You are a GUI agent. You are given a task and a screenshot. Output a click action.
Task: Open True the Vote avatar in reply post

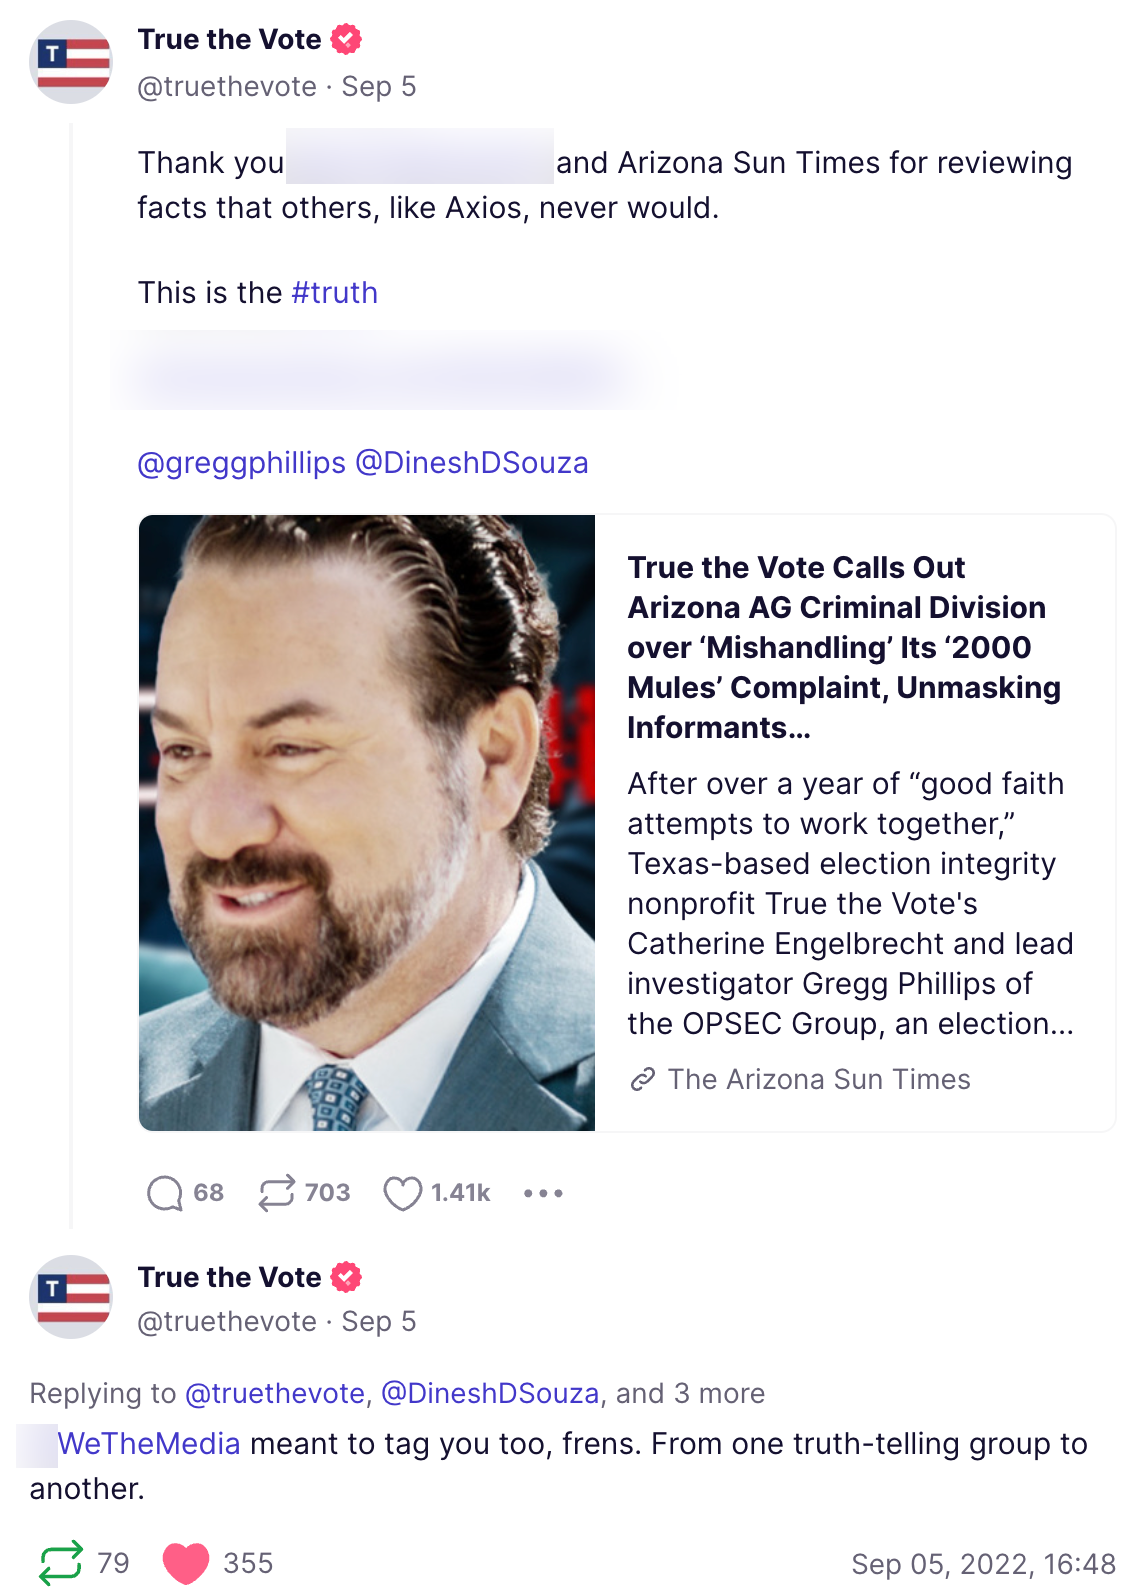pyautogui.click(x=71, y=1297)
